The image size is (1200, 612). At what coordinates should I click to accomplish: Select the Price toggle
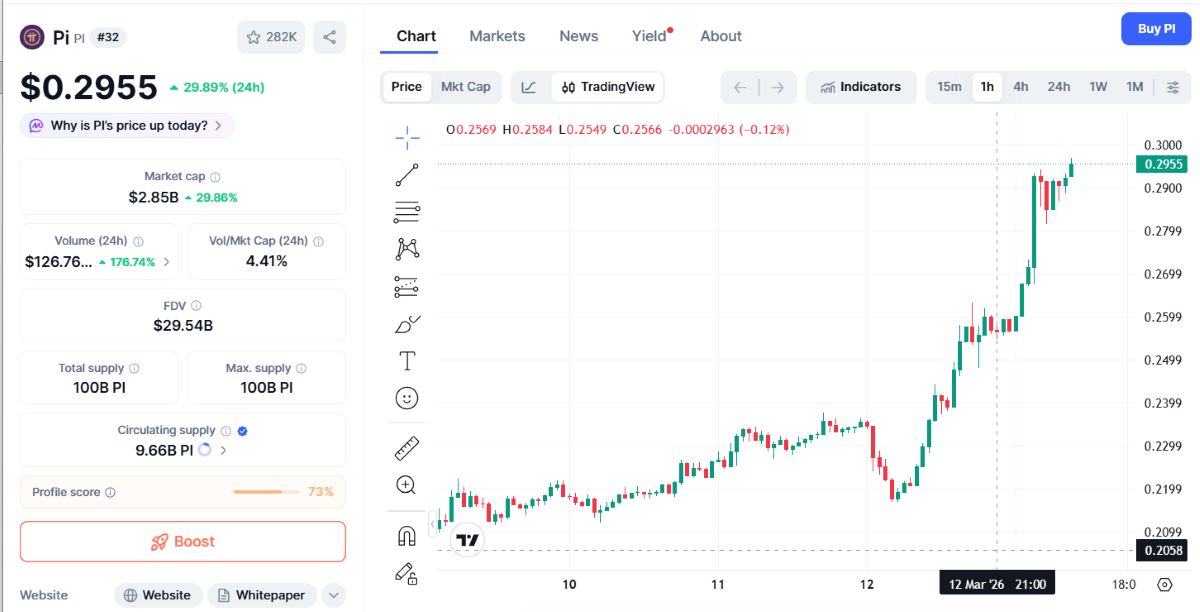click(x=406, y=87)
